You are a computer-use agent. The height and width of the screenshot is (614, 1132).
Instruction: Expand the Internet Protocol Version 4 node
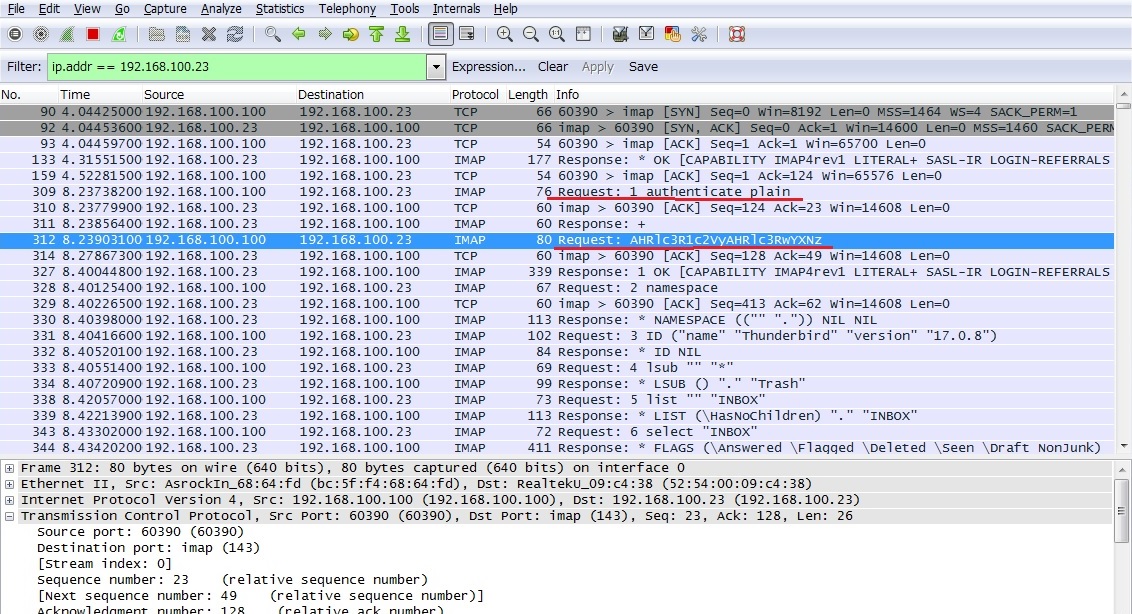[x=9, y=500]
